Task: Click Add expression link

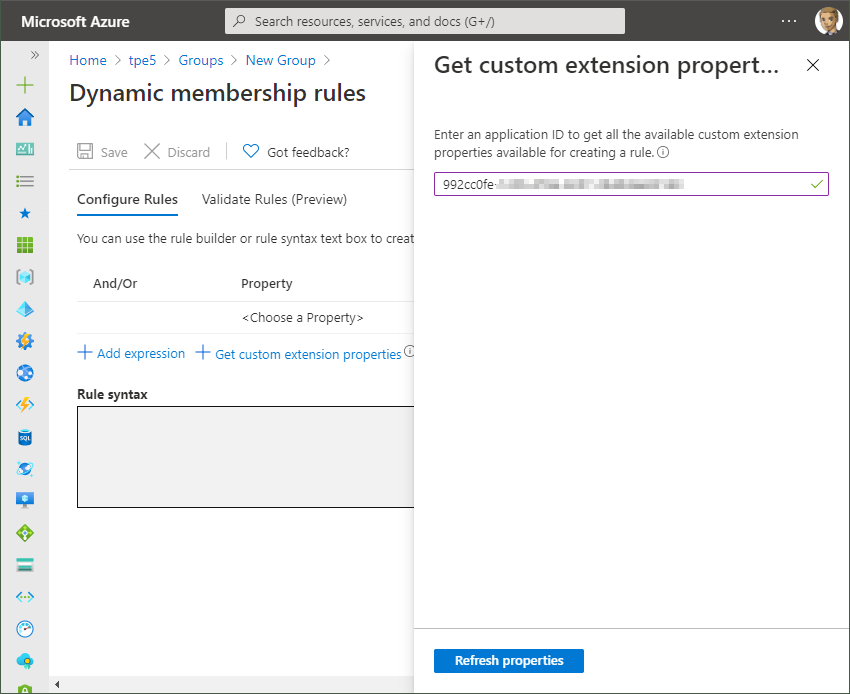Action: [131, 353]
